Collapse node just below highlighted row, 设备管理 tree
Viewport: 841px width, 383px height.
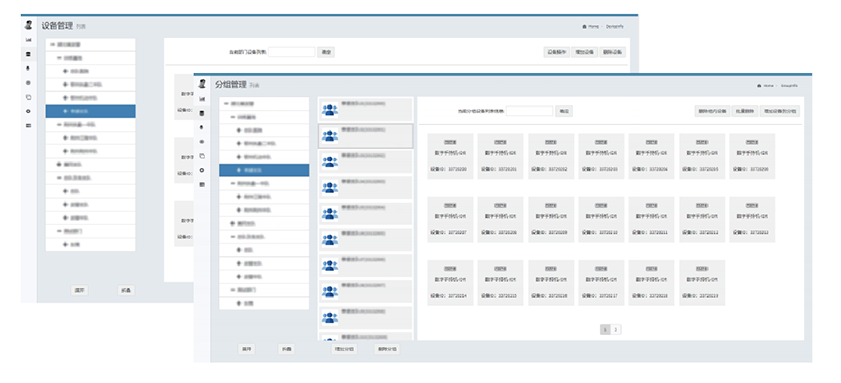pos(59,124)
